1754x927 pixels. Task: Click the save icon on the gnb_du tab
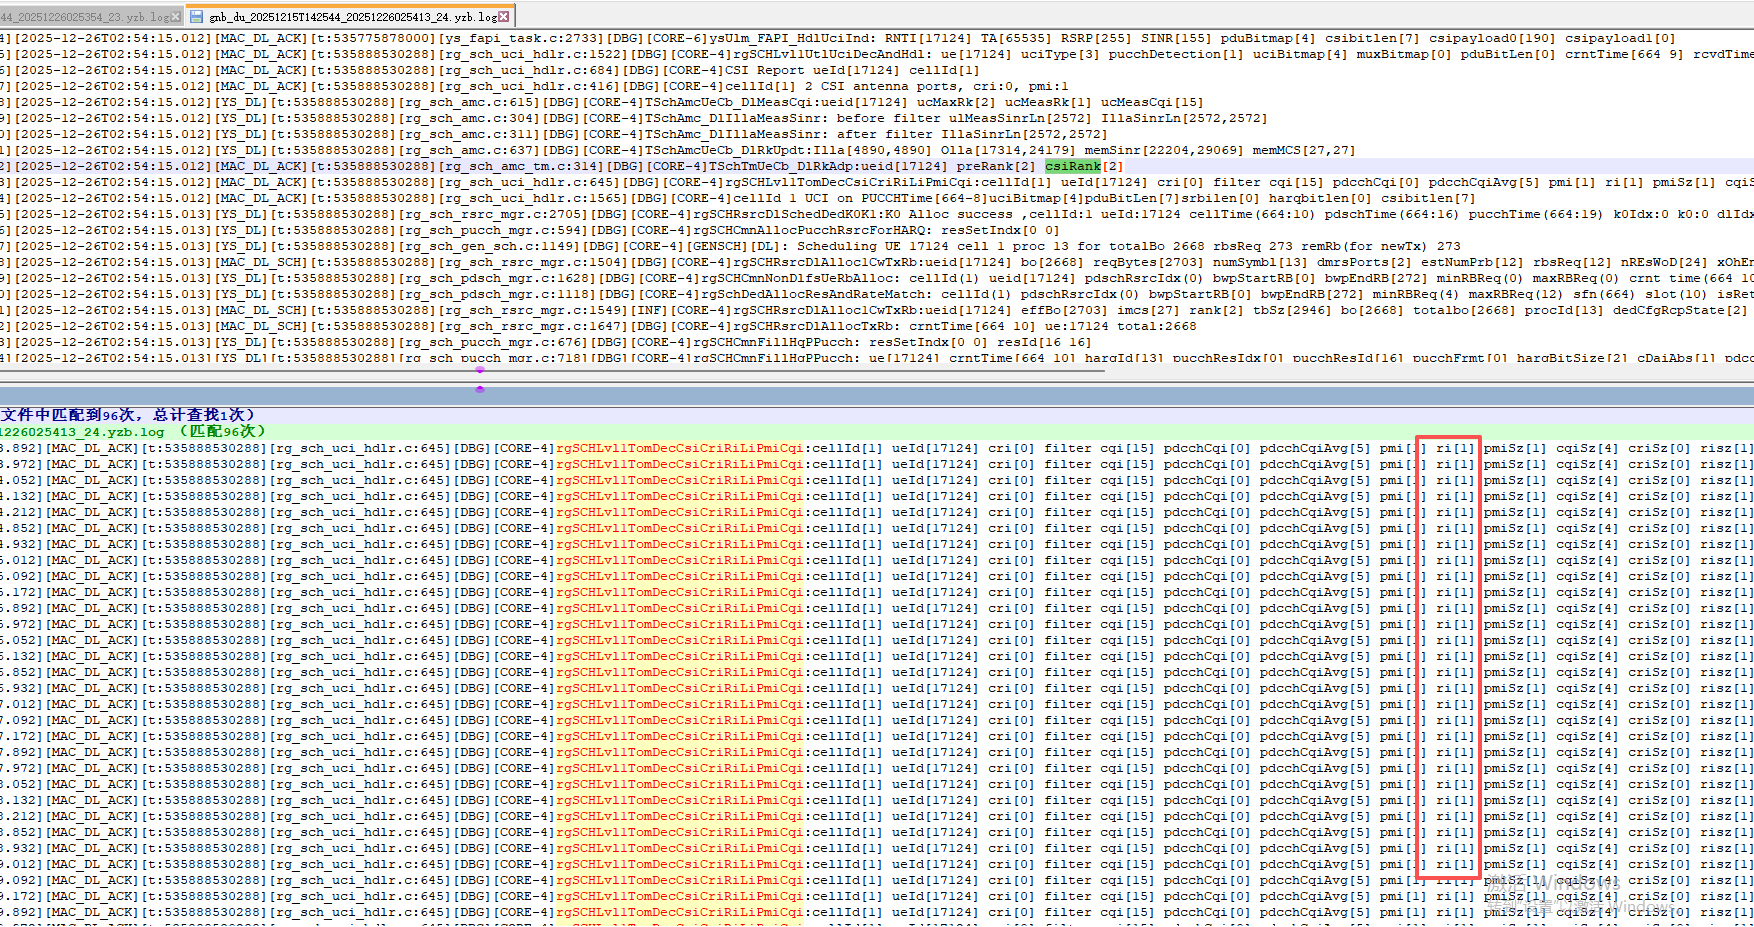[x=196, y=17]
